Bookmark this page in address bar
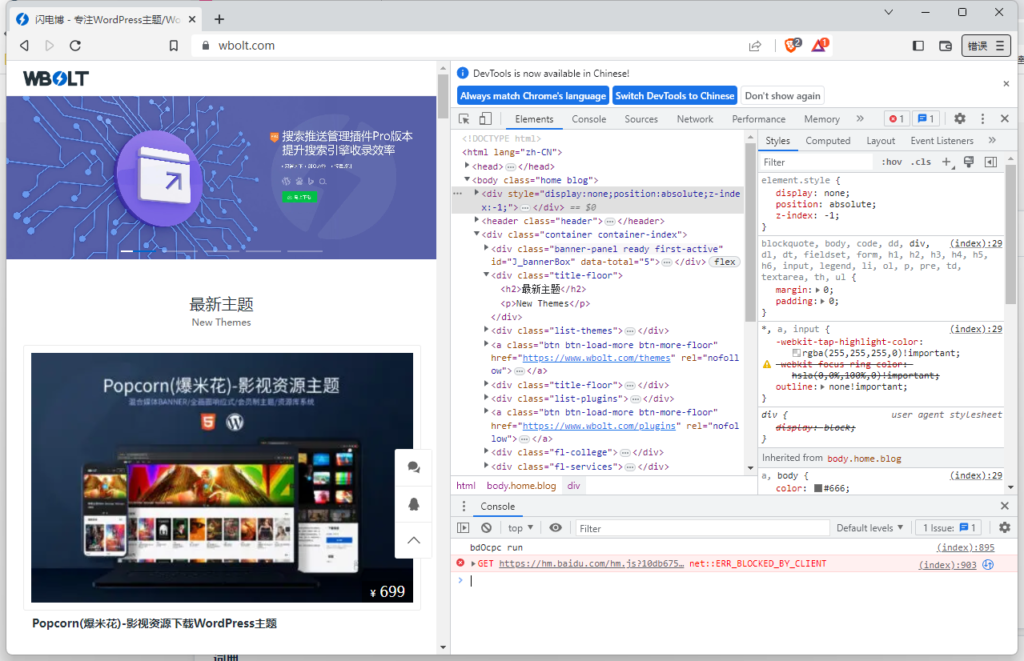The height and width of the screenshot is (661, 1024). [x=174, y=46]
